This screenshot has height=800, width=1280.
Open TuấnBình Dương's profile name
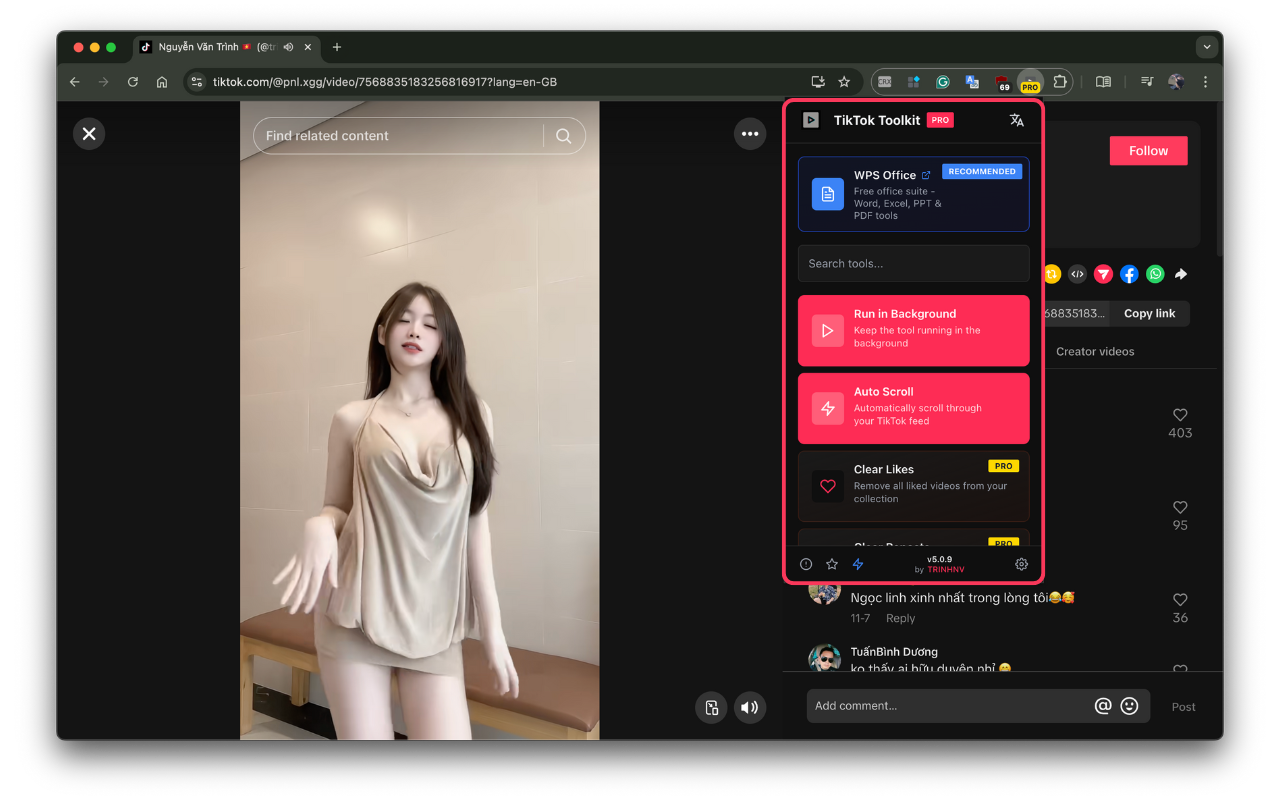click(894, 652)
